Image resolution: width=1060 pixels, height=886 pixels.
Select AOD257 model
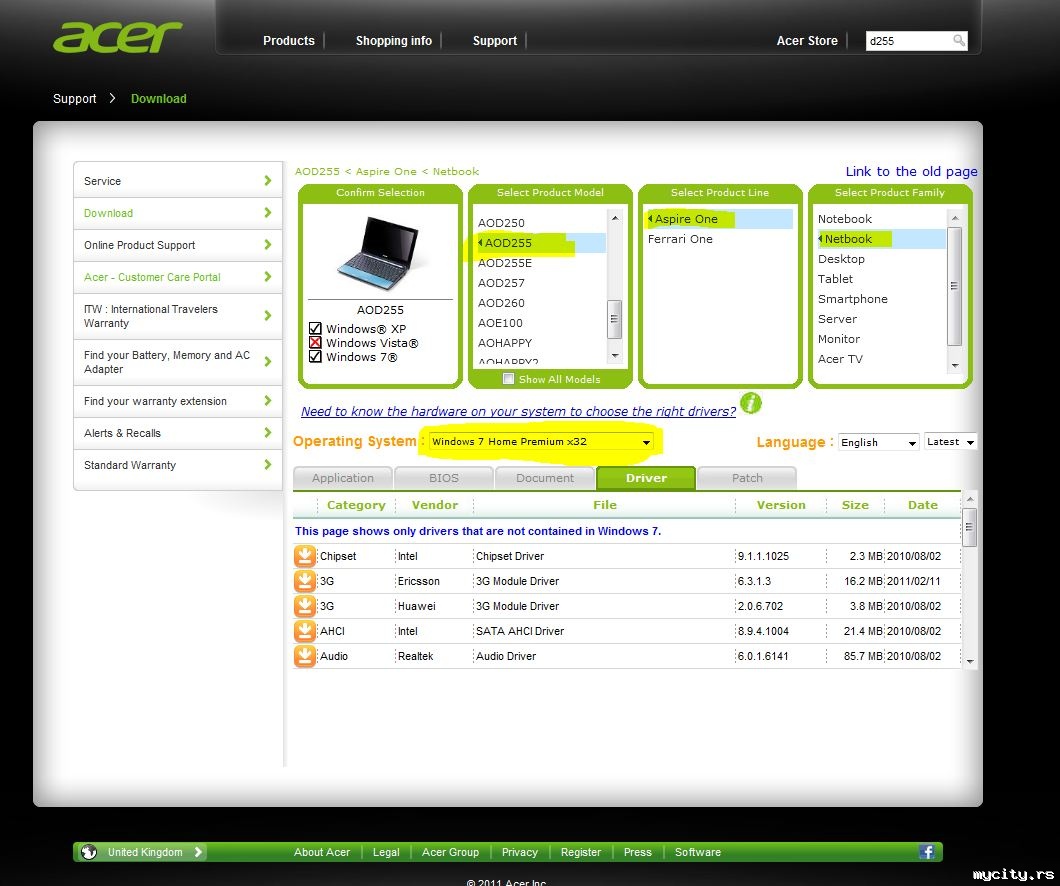pyautogui.click(x=501, y=282)
